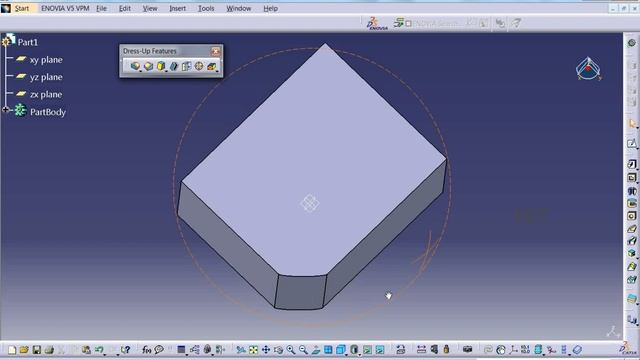This screenshot has height=360, width=640.
Task: Open the File menu
Action: point(101,8)
